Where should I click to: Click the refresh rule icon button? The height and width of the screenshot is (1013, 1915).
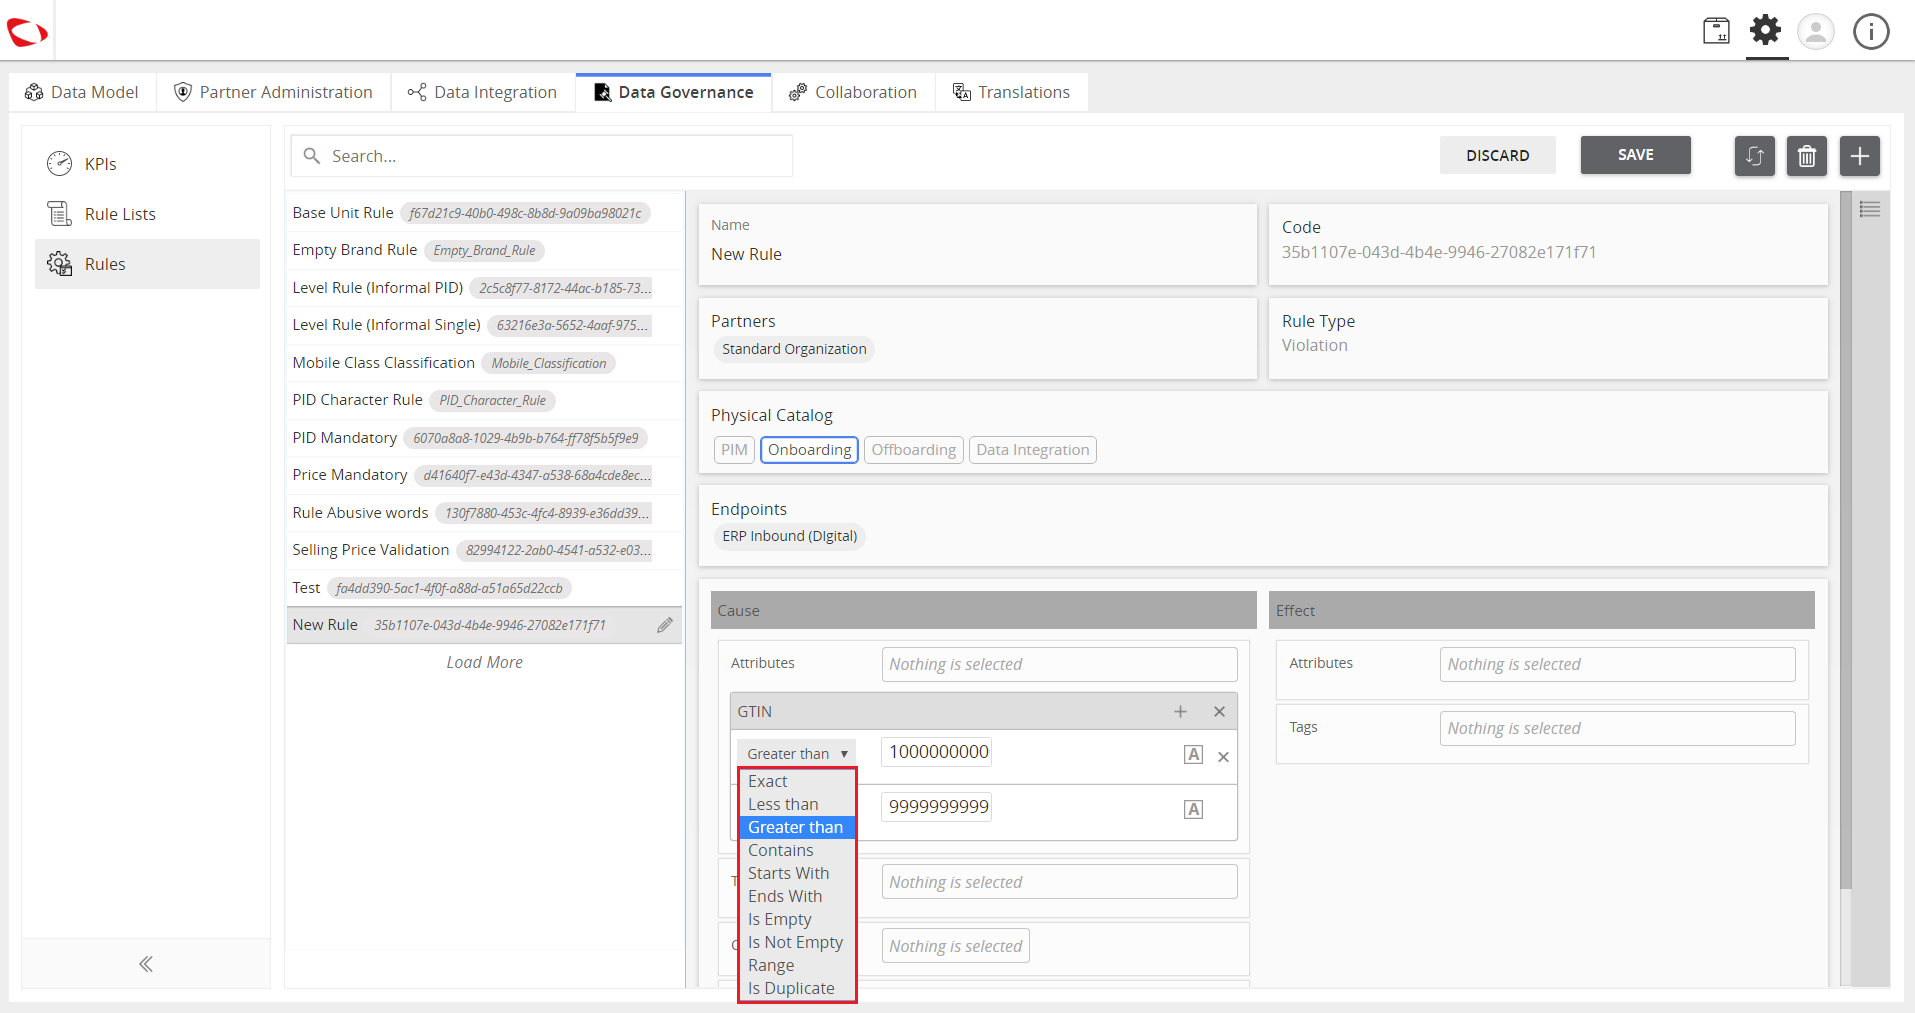point(1754,156)
